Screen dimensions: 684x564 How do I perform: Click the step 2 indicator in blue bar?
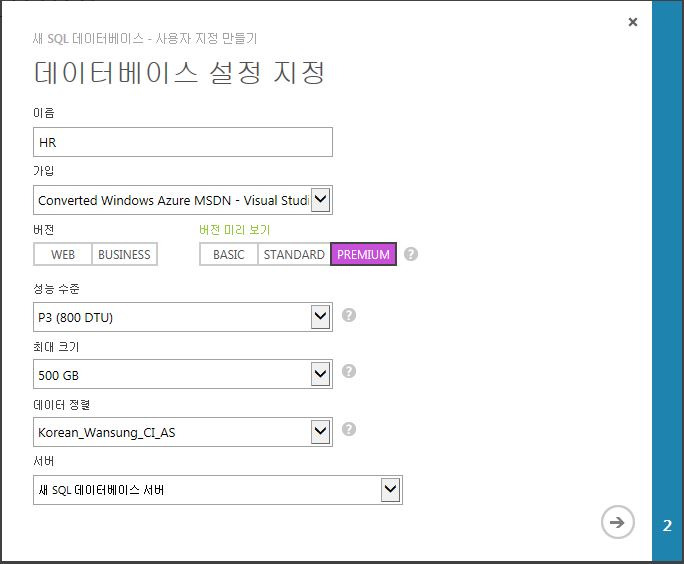click(667, 526)
